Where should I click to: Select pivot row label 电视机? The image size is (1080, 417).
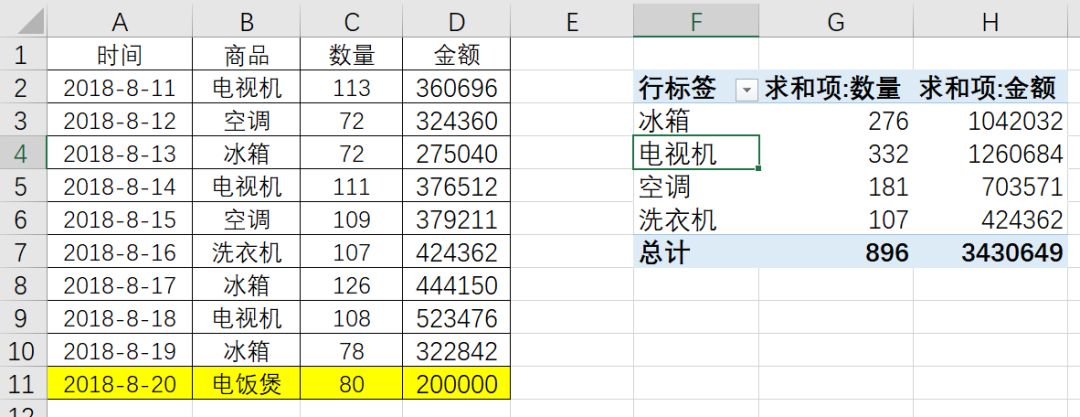(696, 153)
